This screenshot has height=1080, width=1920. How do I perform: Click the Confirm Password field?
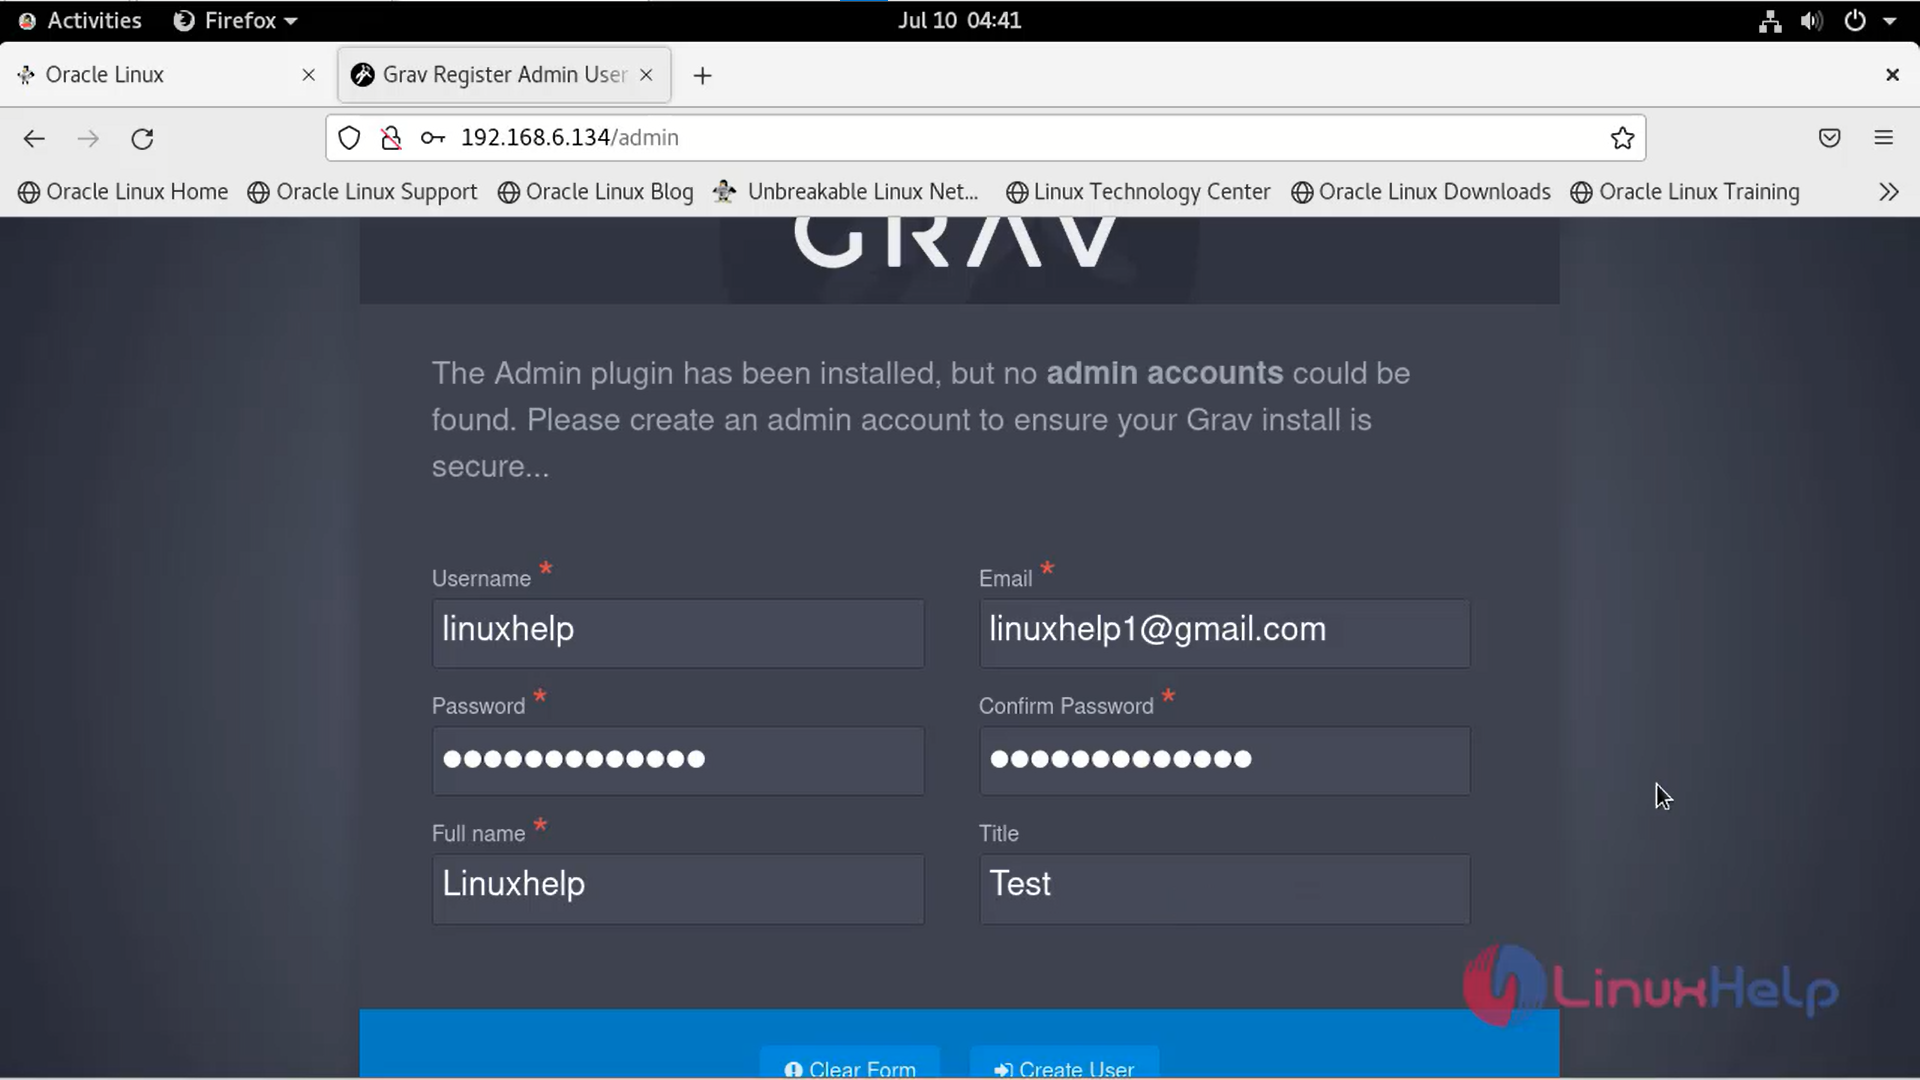click(x=1224, y=760)
